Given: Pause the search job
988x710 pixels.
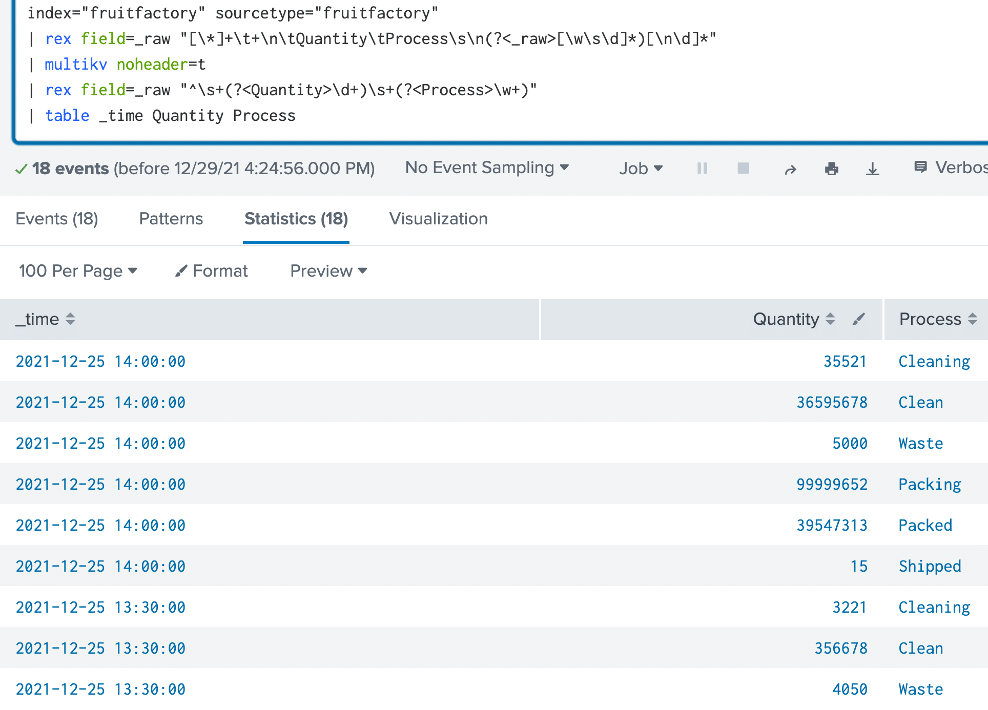Looking at the screenshot, I should coord(702,168).
